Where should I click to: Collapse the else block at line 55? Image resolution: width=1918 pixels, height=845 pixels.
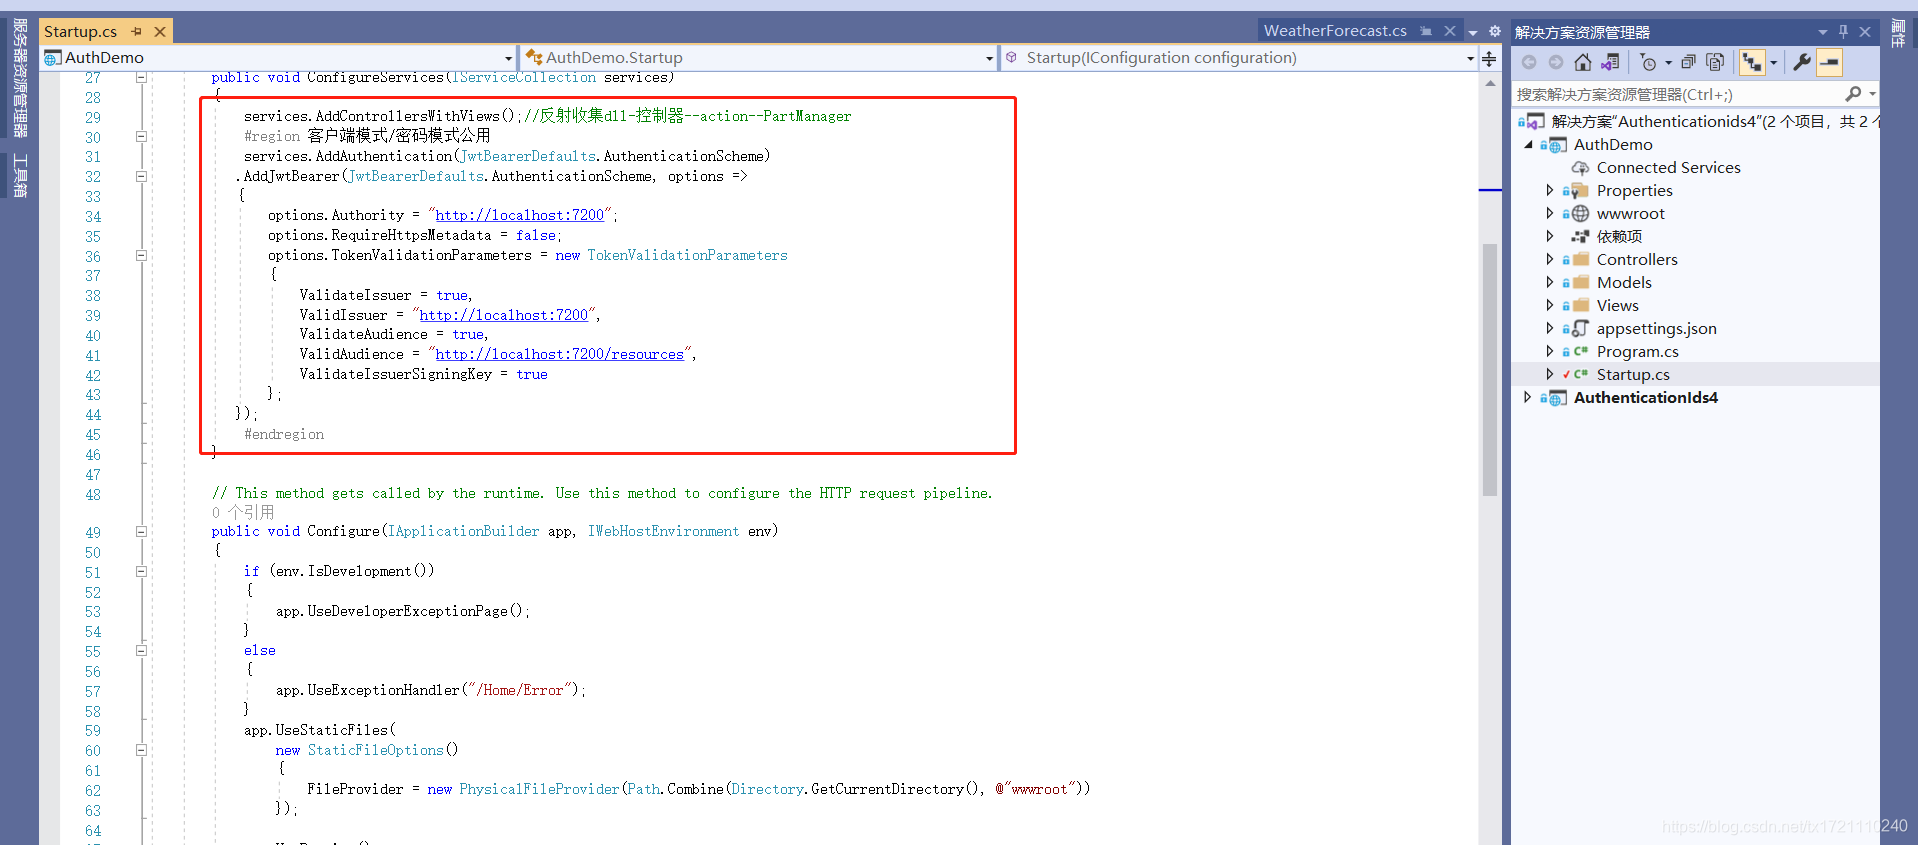tap(141, 650)
